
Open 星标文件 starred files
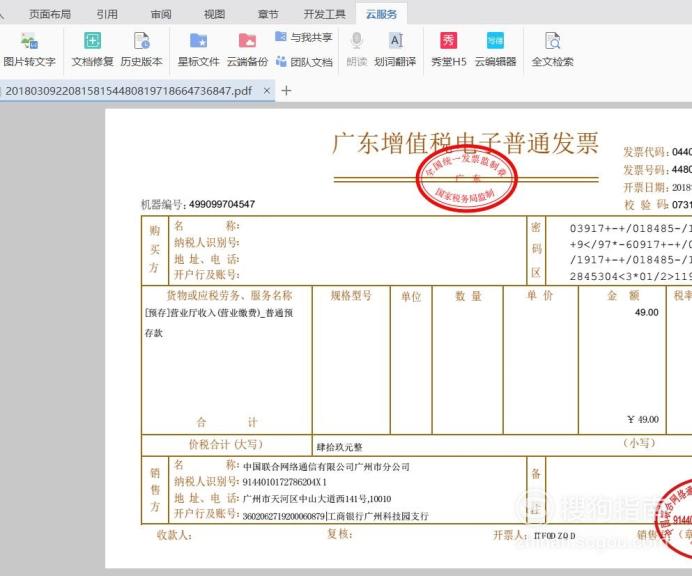pos(198,49)
